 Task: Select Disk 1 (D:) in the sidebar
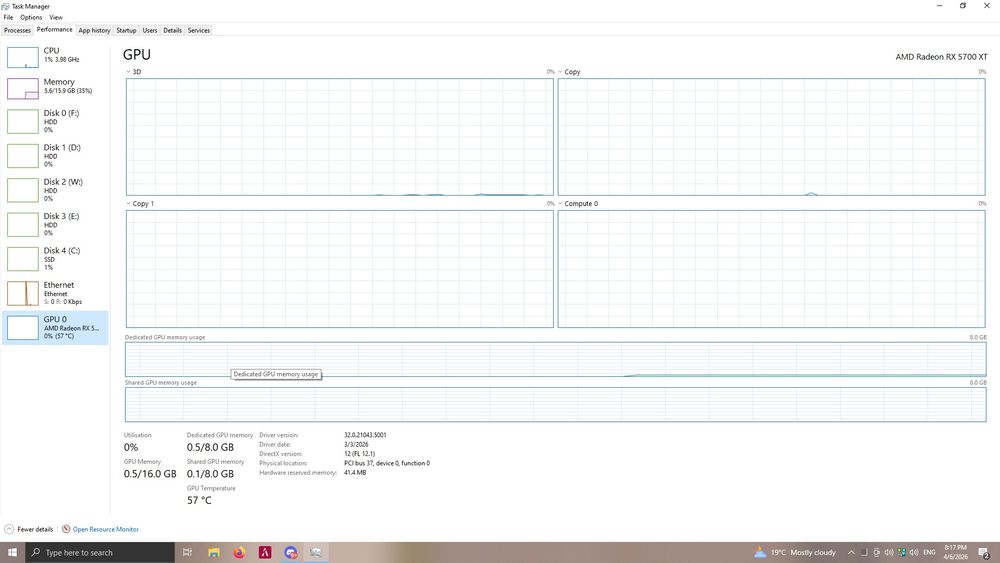pos(55,156)
